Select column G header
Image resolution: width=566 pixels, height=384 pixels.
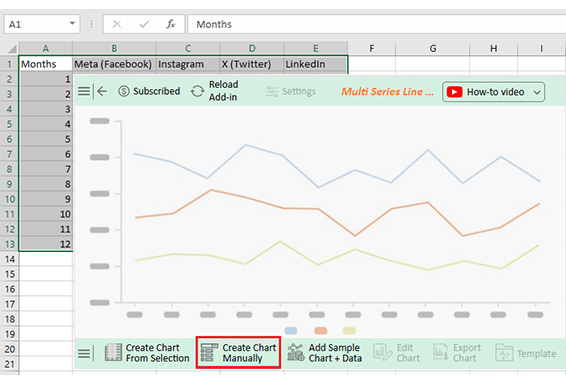pyautogui.click(x=433, y=48)
